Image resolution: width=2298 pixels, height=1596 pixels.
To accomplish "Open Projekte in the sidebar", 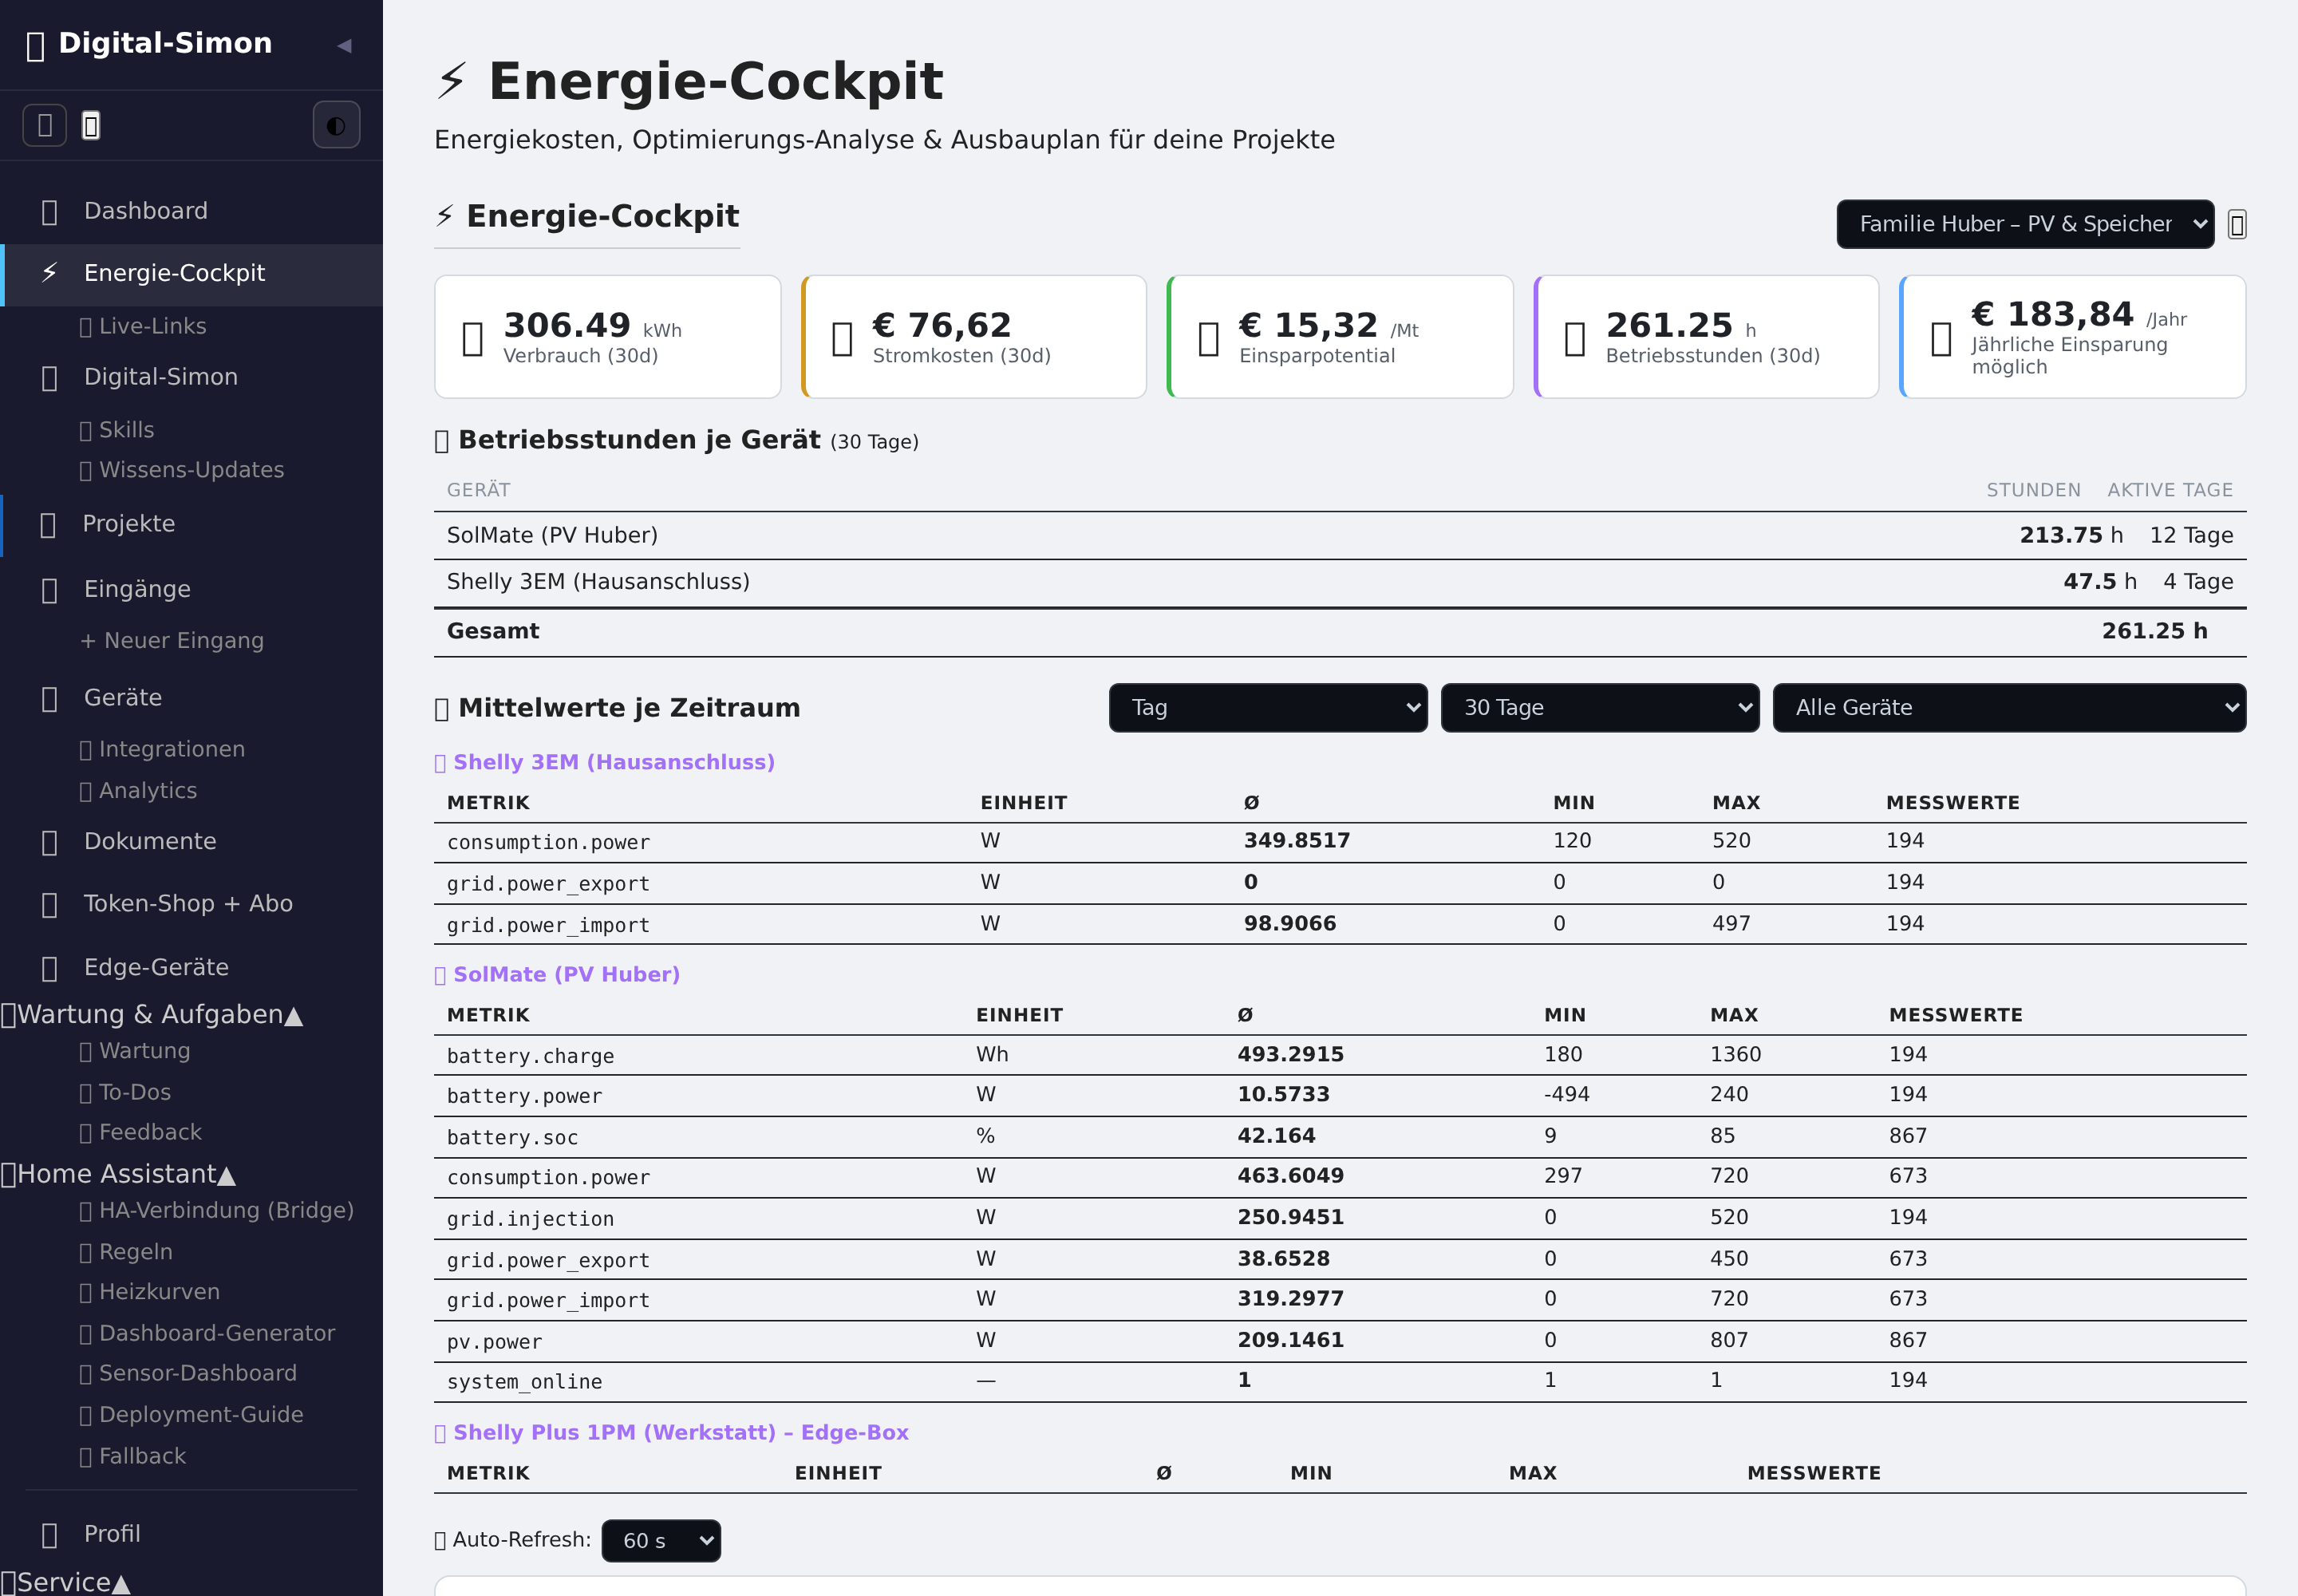I will [192, 524].
